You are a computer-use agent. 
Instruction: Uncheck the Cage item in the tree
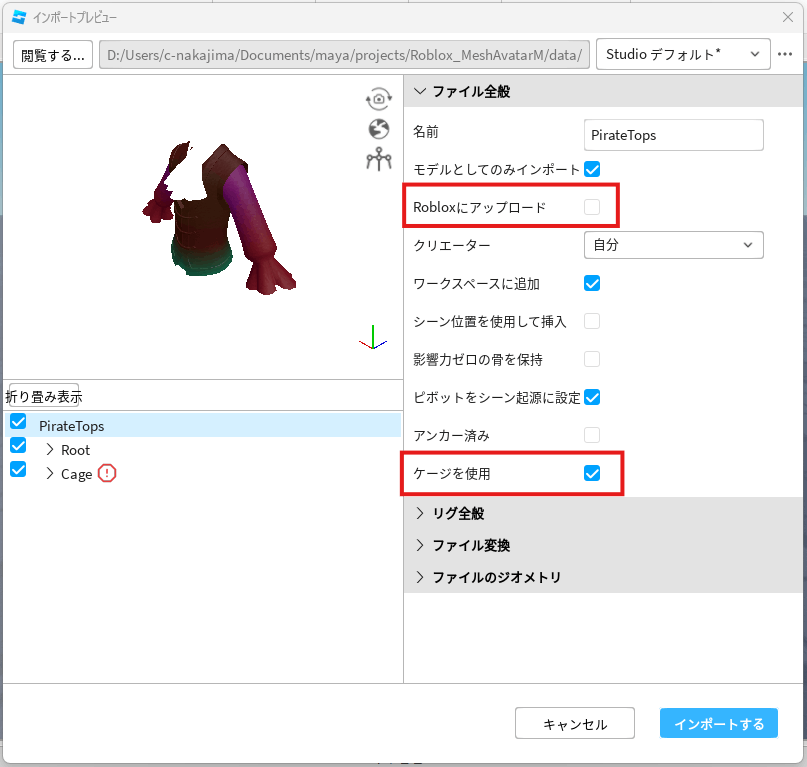pyautogui.click(x=18, y=469)
